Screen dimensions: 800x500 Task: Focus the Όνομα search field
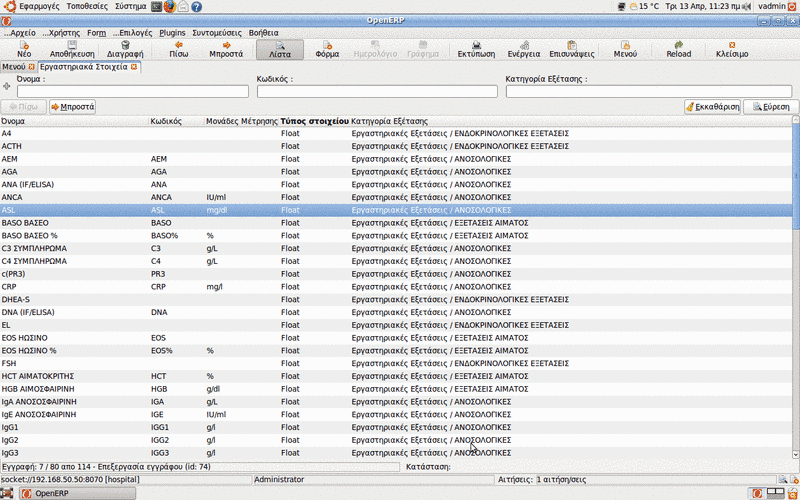point(133,91)
